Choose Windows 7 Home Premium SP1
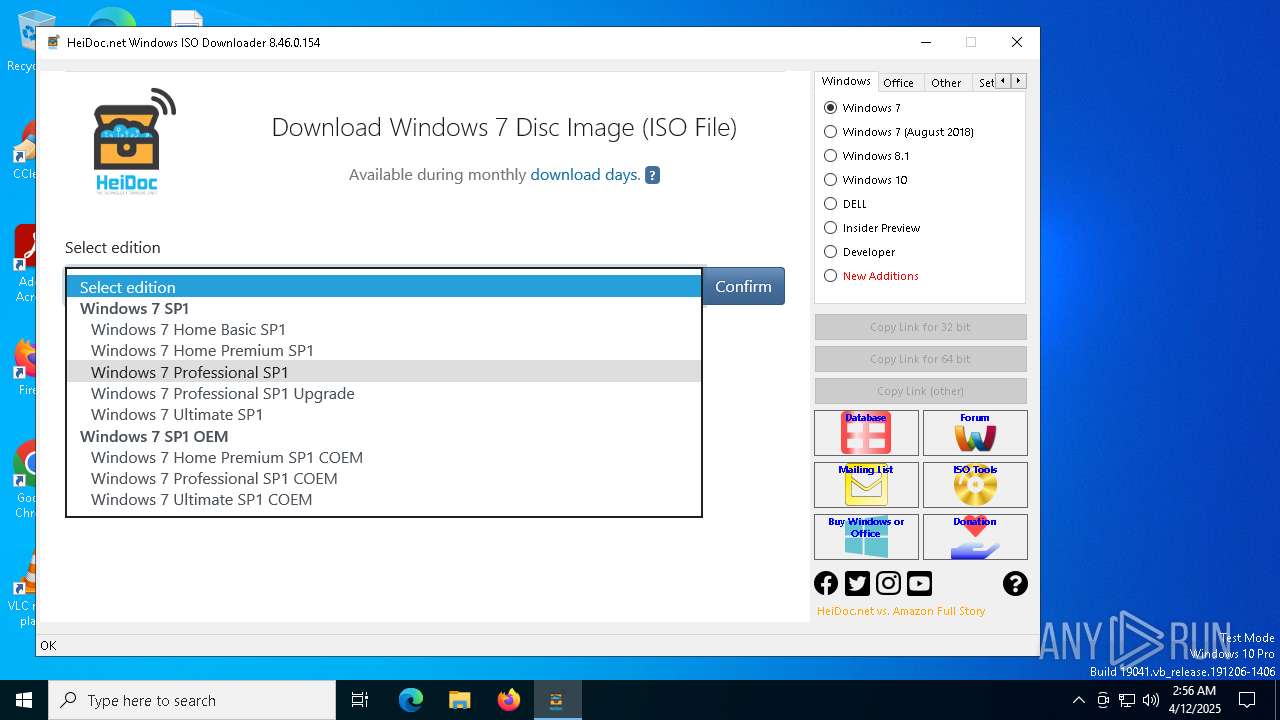1280x720 pixels. 384,350
